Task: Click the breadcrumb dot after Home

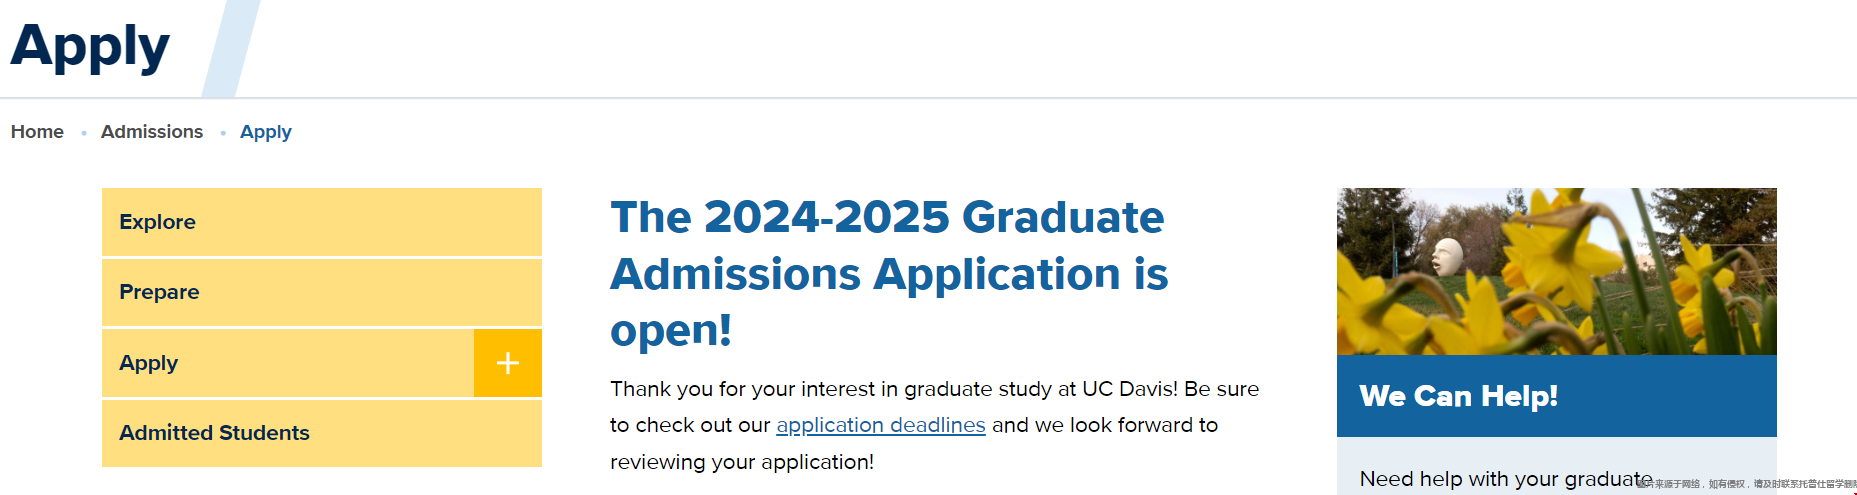Action: tap(83, 133)
